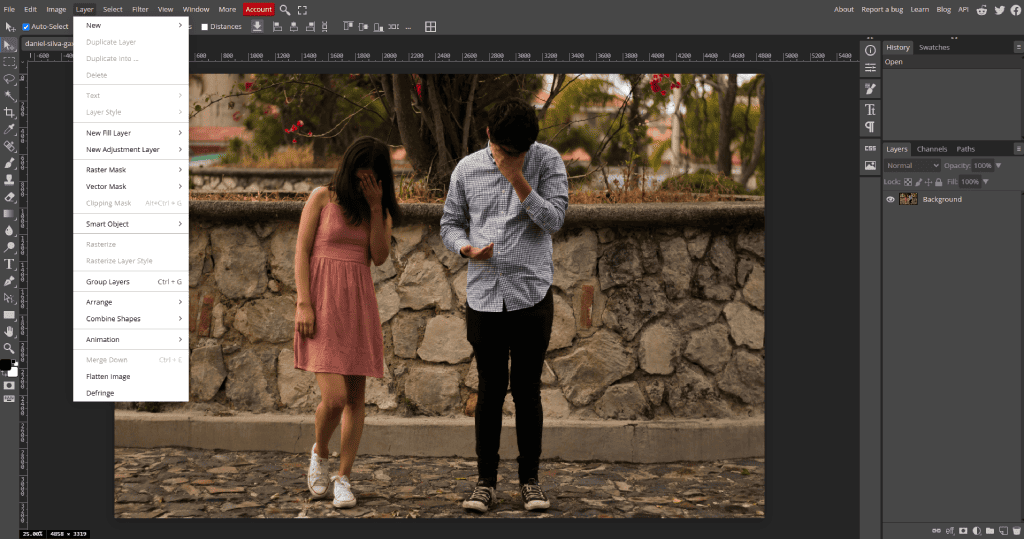
Task: Click the search magnifier icon in menu bar
Action: point(285,9)
